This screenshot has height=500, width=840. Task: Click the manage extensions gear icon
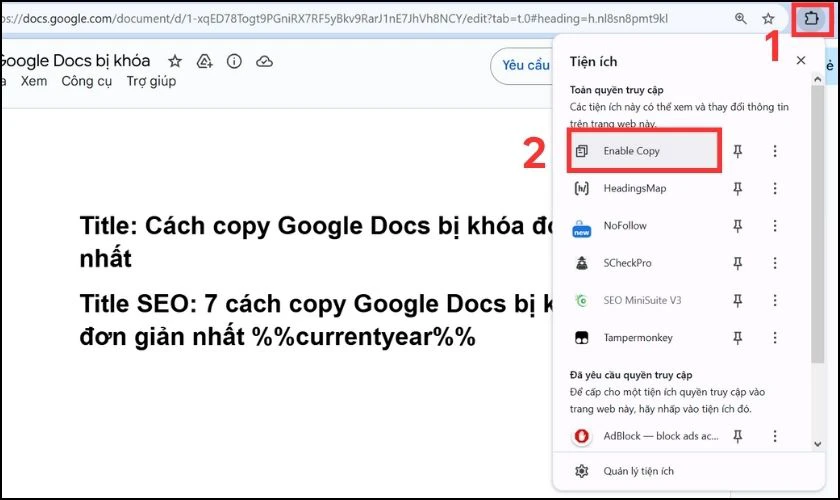(x=582, y=472)
